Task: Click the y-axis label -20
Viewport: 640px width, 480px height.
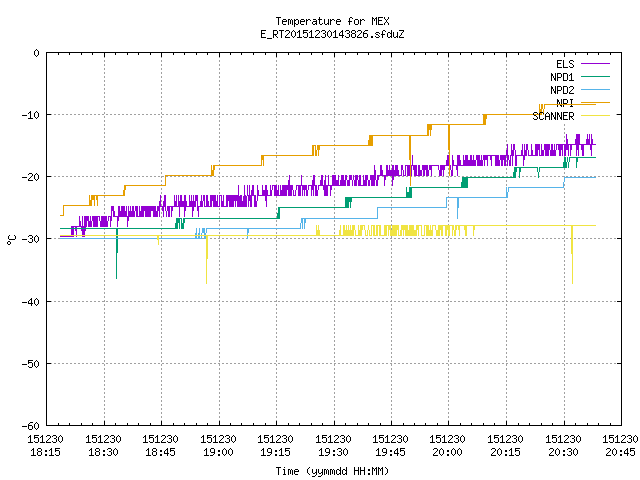Action: click(31, 177)
